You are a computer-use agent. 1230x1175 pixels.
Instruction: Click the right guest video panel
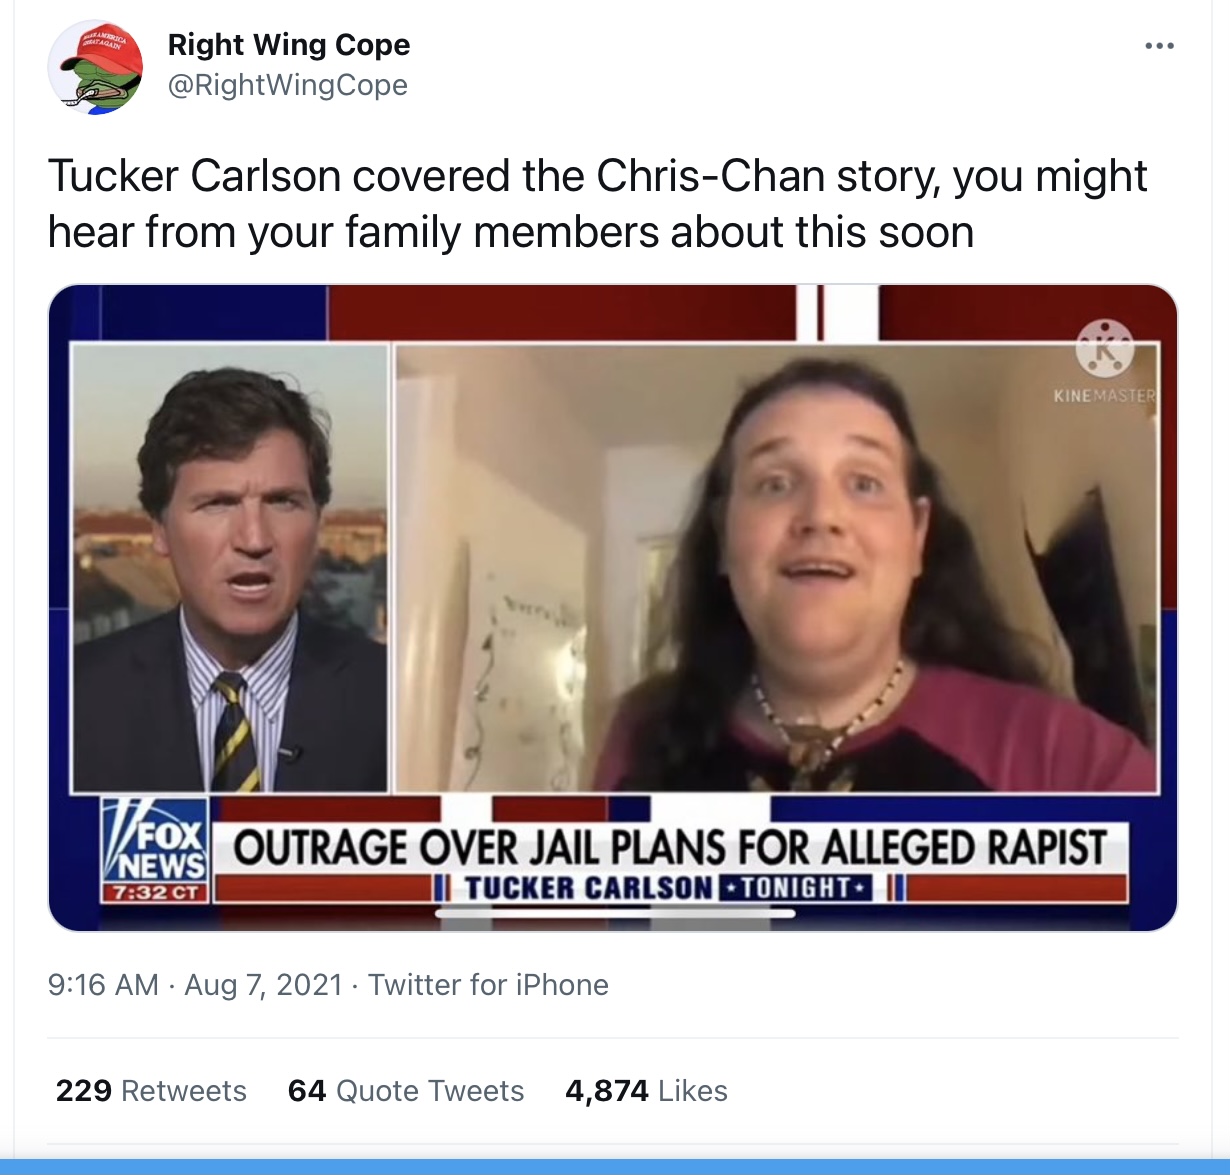777,568
